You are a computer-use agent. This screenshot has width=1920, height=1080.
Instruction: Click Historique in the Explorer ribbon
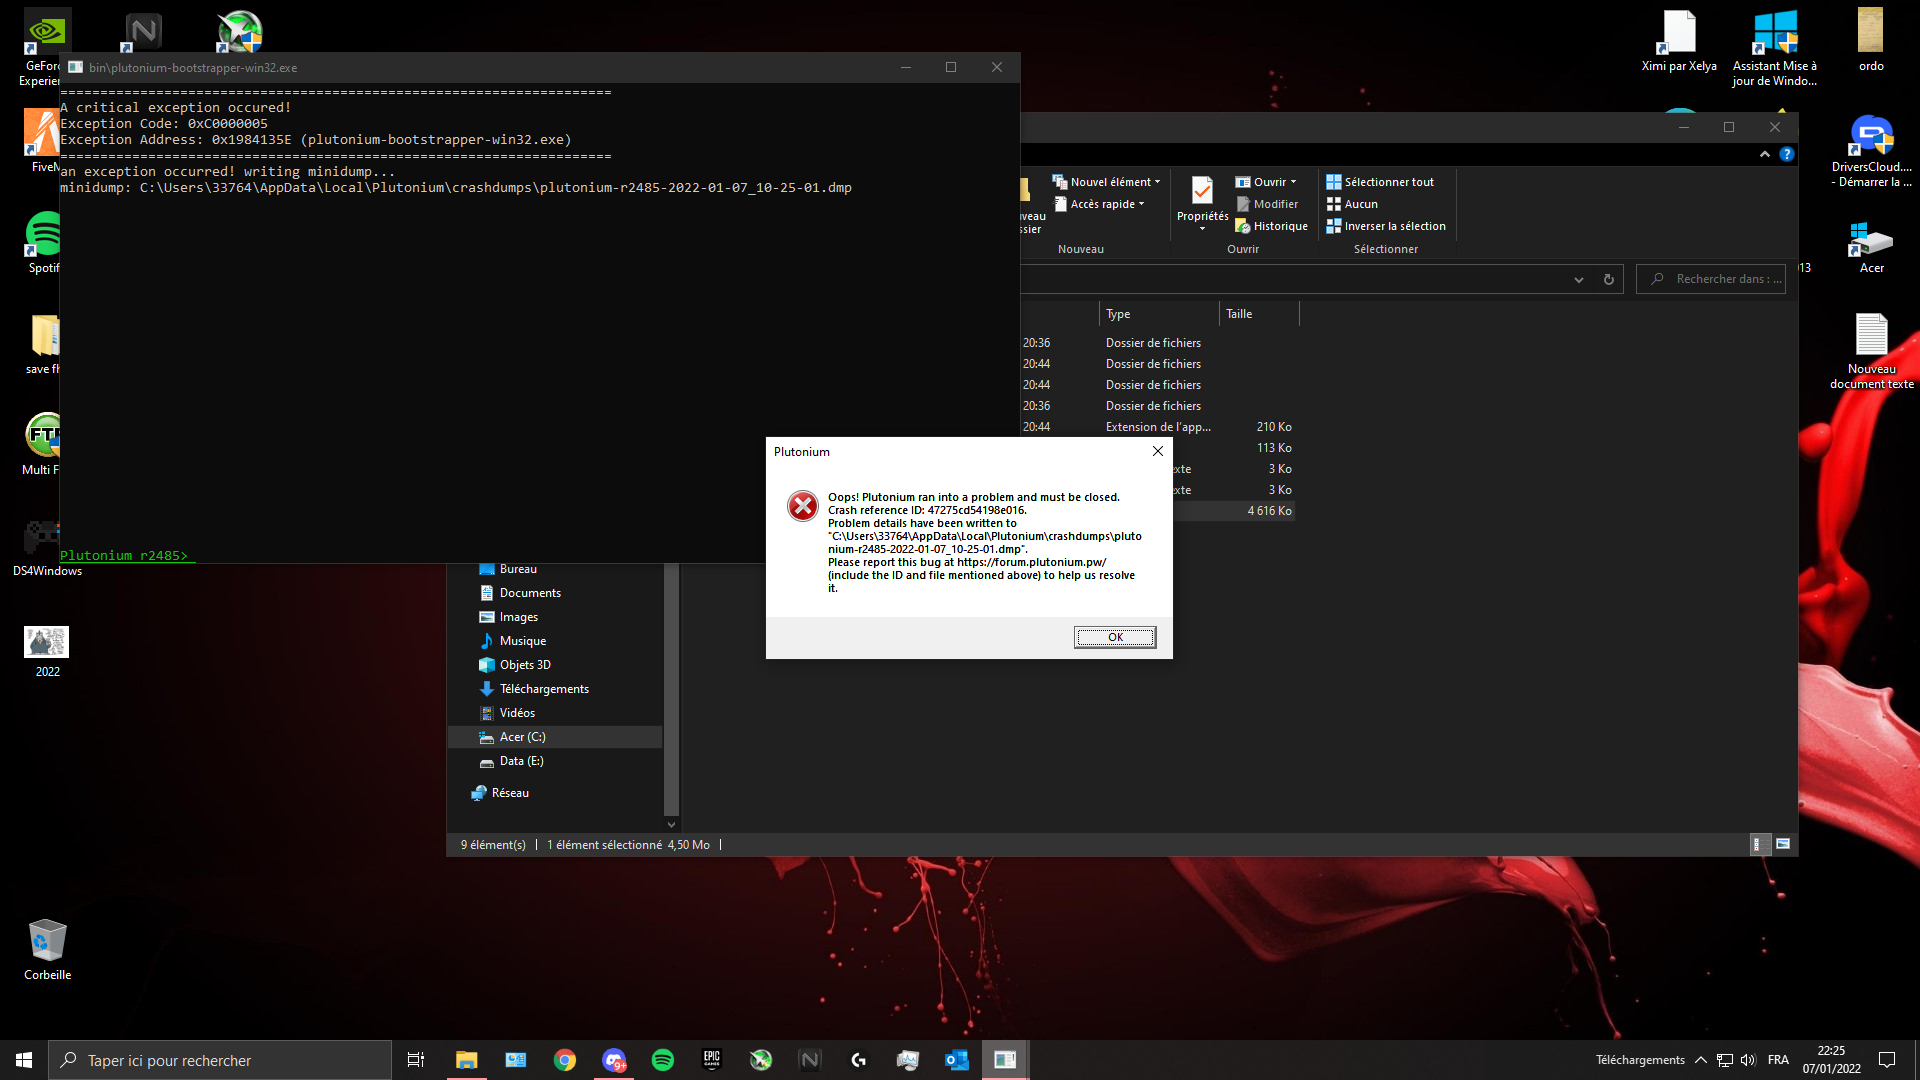pyautogui.click(x=1271, y=226)
